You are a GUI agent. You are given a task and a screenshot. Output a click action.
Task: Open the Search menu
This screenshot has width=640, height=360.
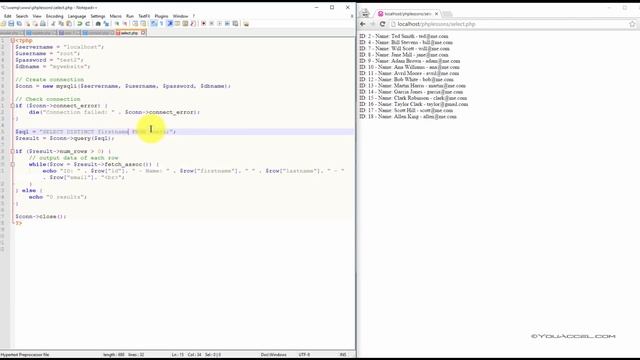[22, 16]
